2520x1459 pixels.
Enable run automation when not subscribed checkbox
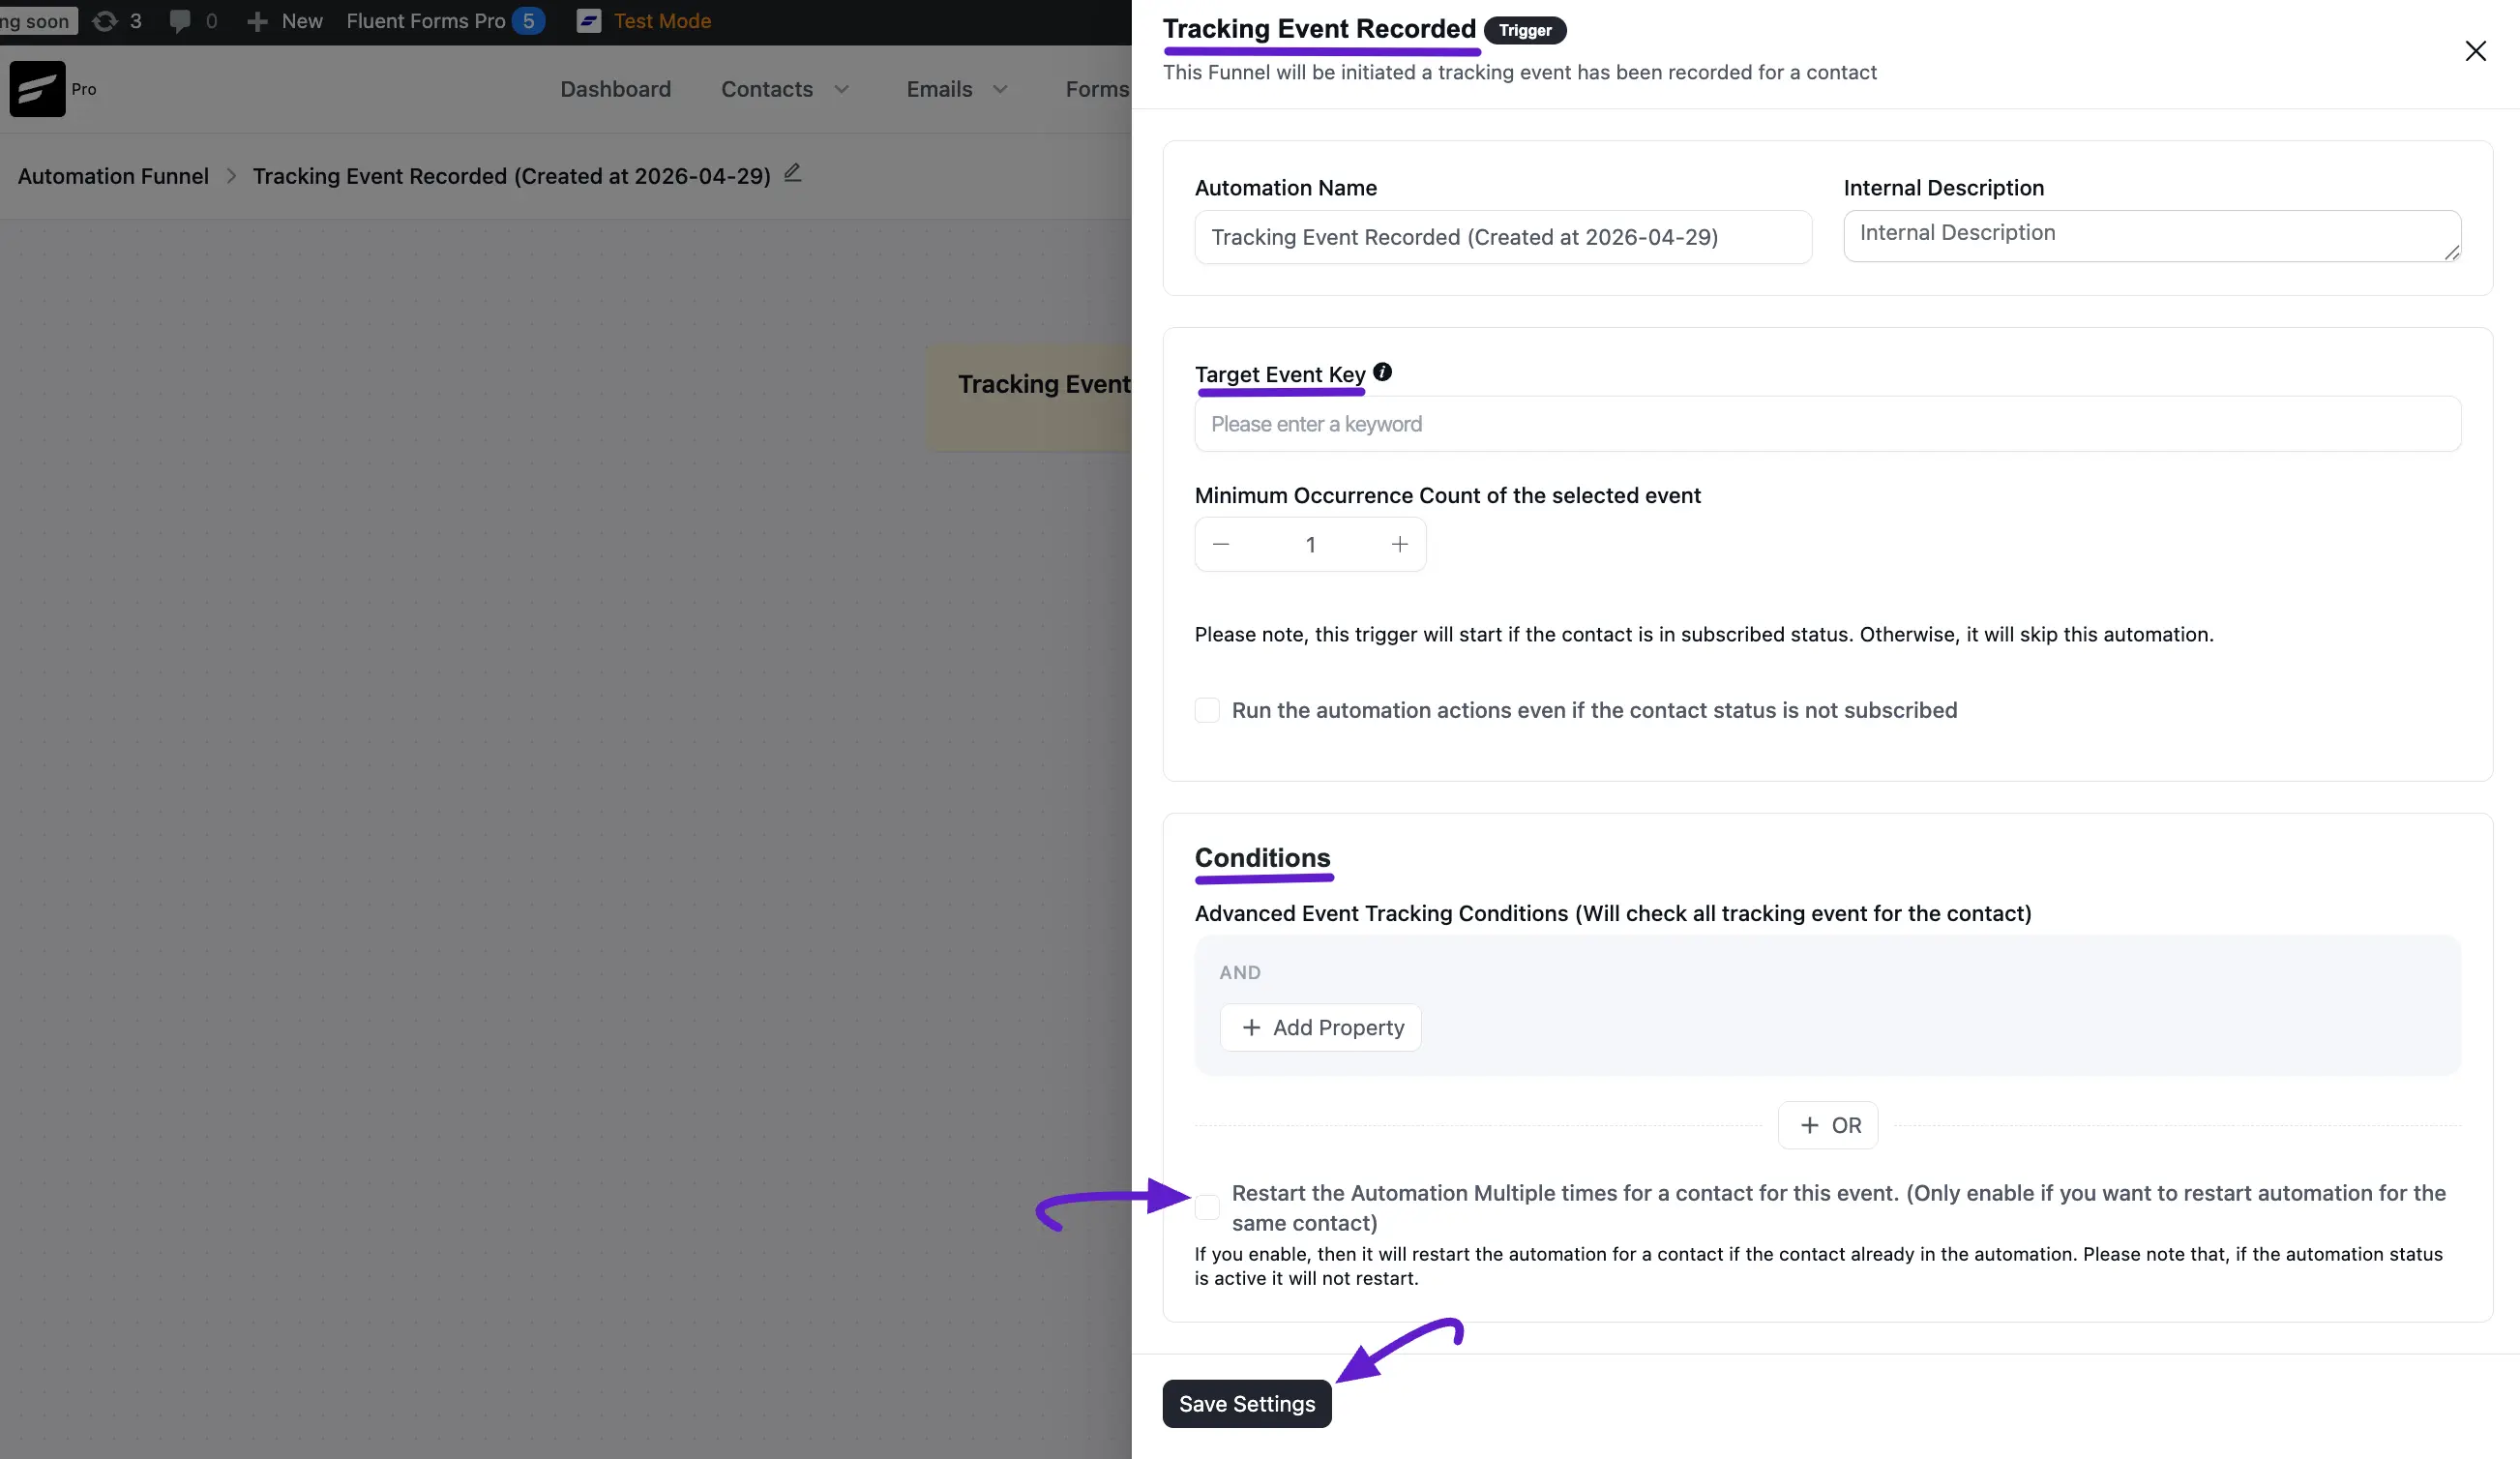coord(1207,710)
